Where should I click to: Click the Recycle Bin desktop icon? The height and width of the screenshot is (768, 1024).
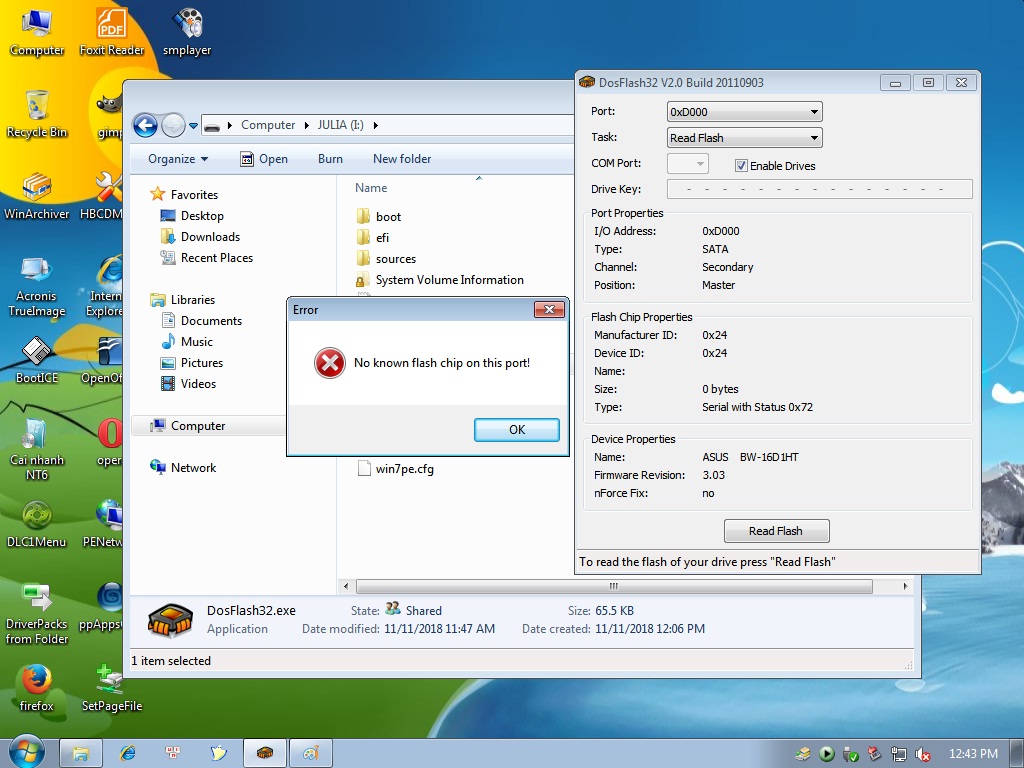[37, 114]
